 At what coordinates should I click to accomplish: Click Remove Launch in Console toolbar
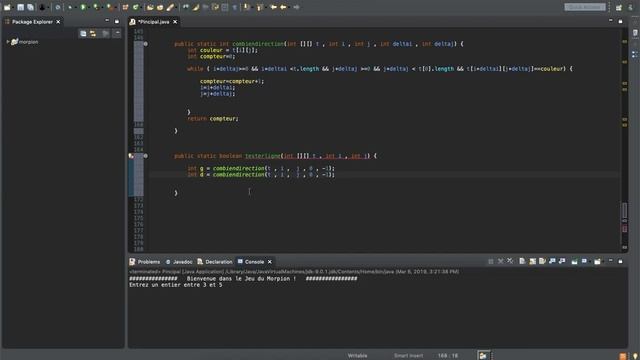click(x=501, y=261)
